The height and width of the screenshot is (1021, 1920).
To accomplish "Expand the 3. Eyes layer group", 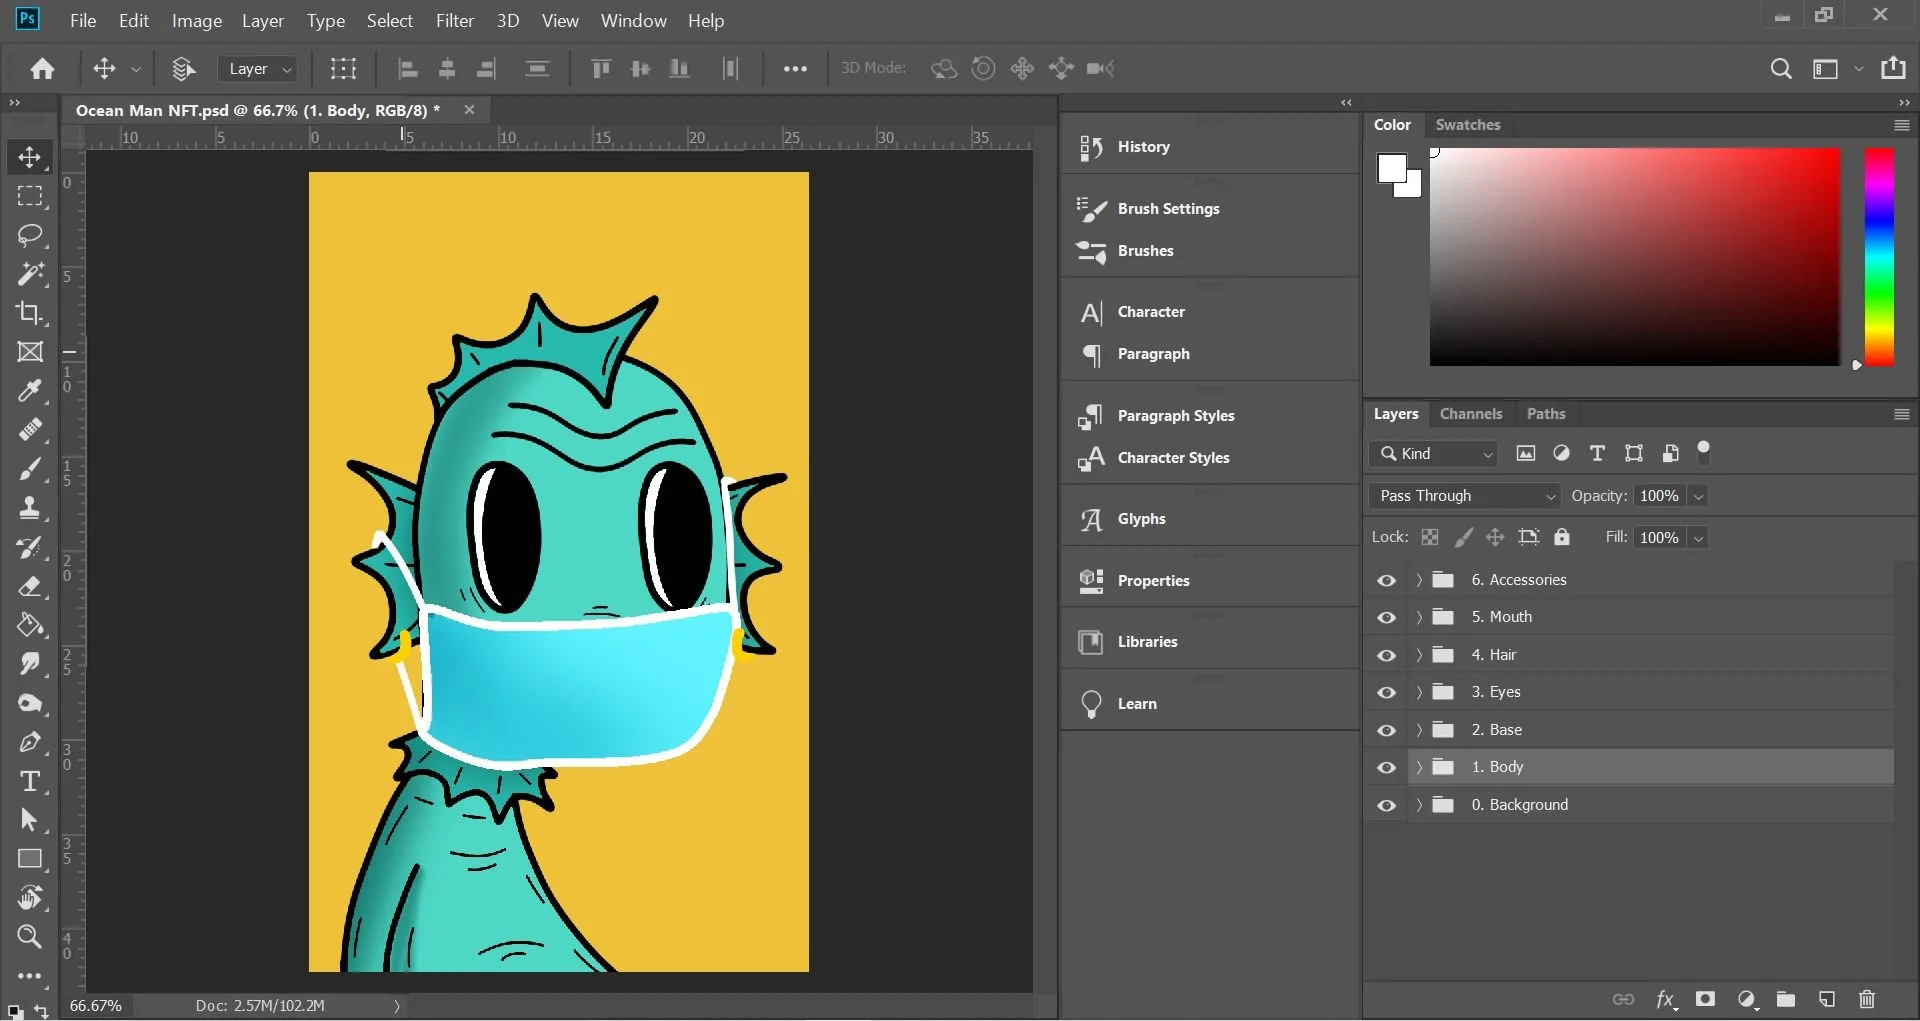I will [1419, 692].
